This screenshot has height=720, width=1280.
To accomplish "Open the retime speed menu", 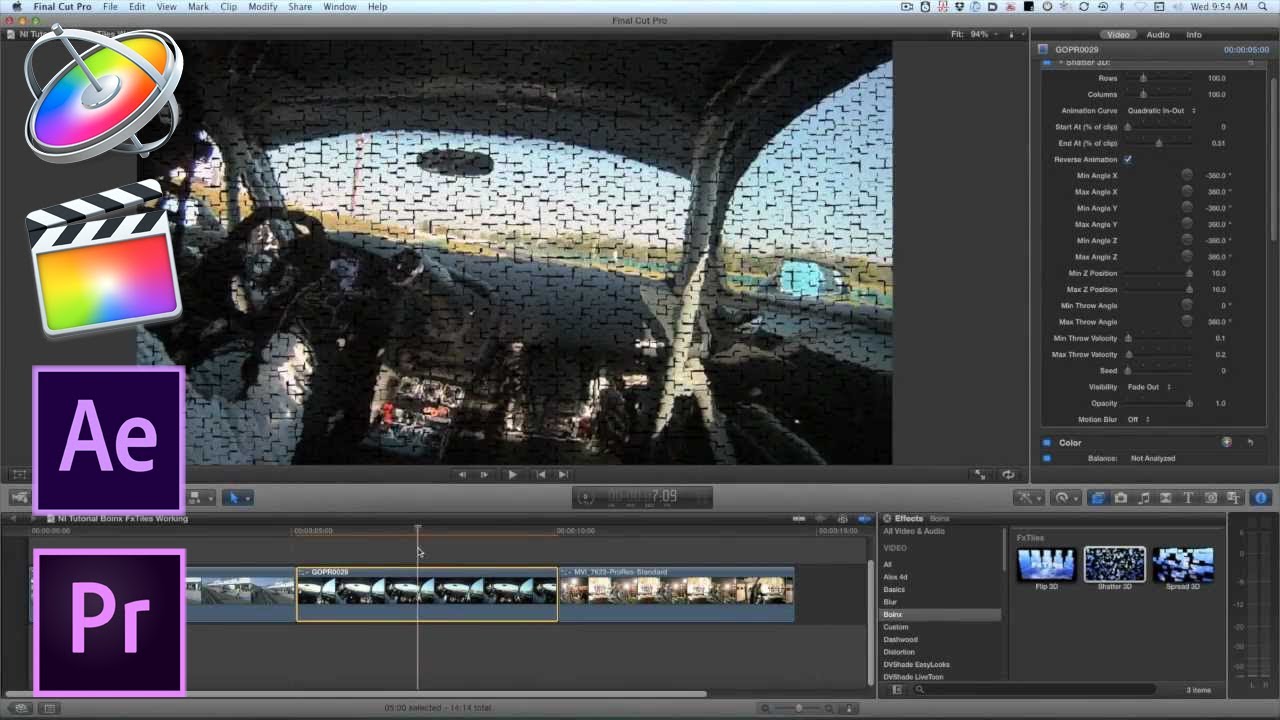I will 1065,497.
